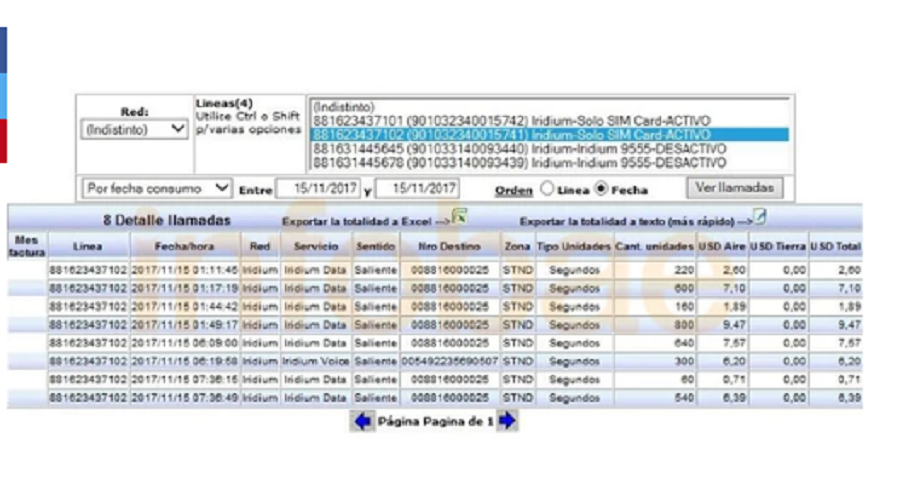Select the Fecha order radio button
The height and width of the screenshot is (487, 900).
[x=602, y=188]
